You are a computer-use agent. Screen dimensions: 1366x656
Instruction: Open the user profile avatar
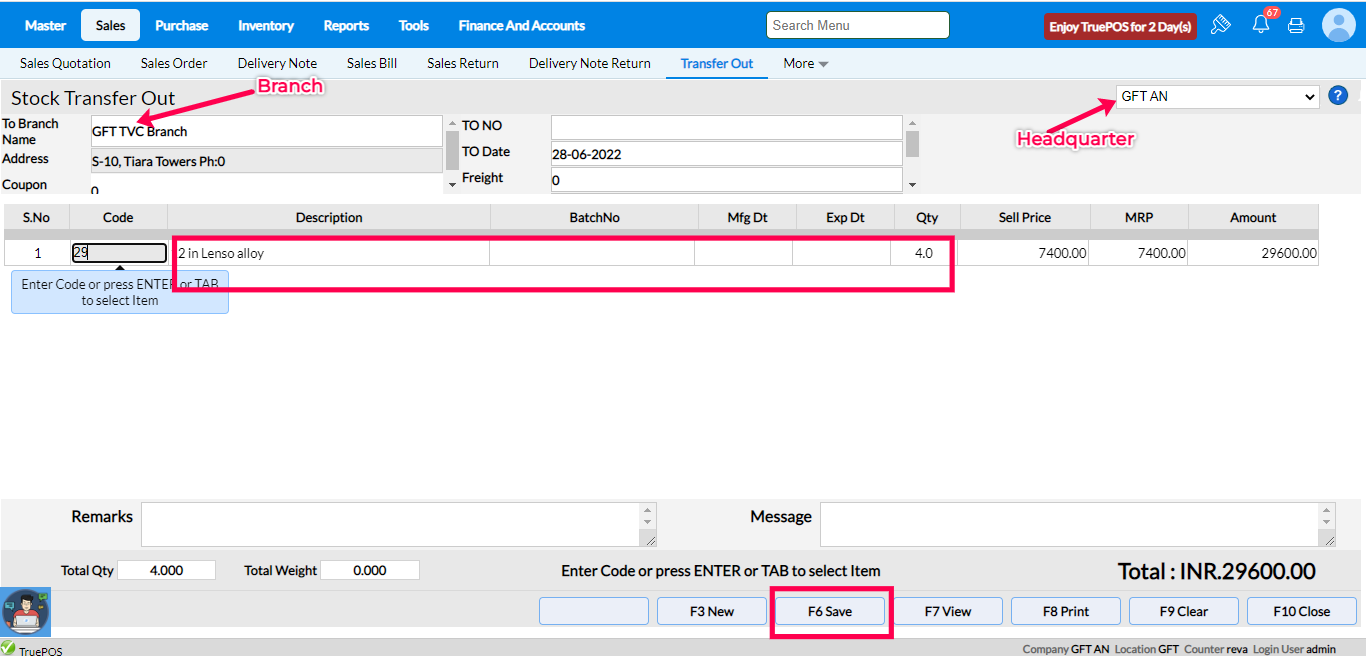1338,25
